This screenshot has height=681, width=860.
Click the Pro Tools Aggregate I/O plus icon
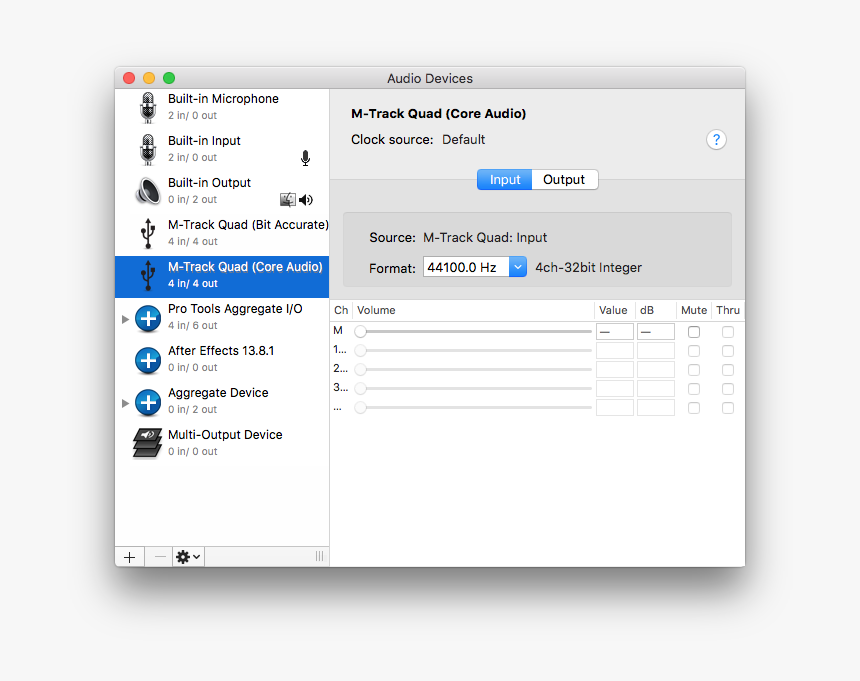(x=148, y=318)
